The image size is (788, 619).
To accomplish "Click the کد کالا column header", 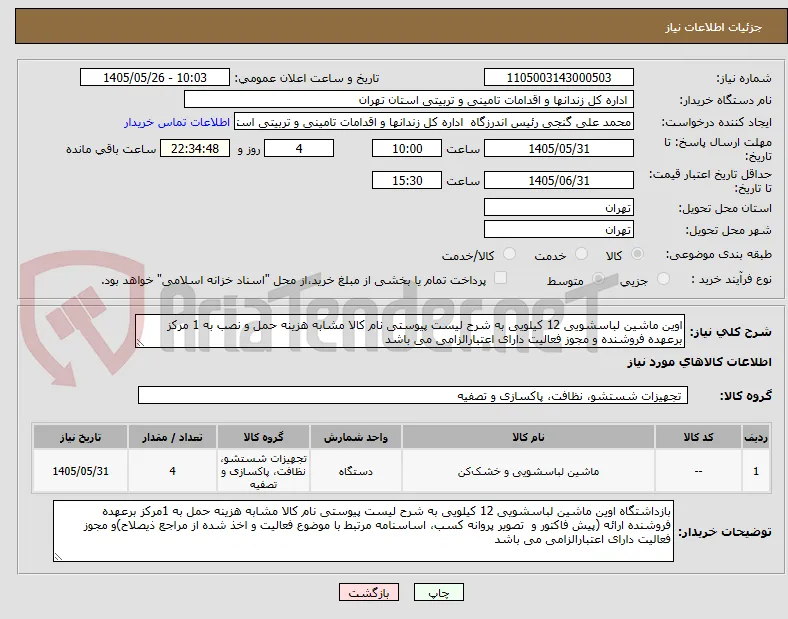I will (x=698, y=437).
